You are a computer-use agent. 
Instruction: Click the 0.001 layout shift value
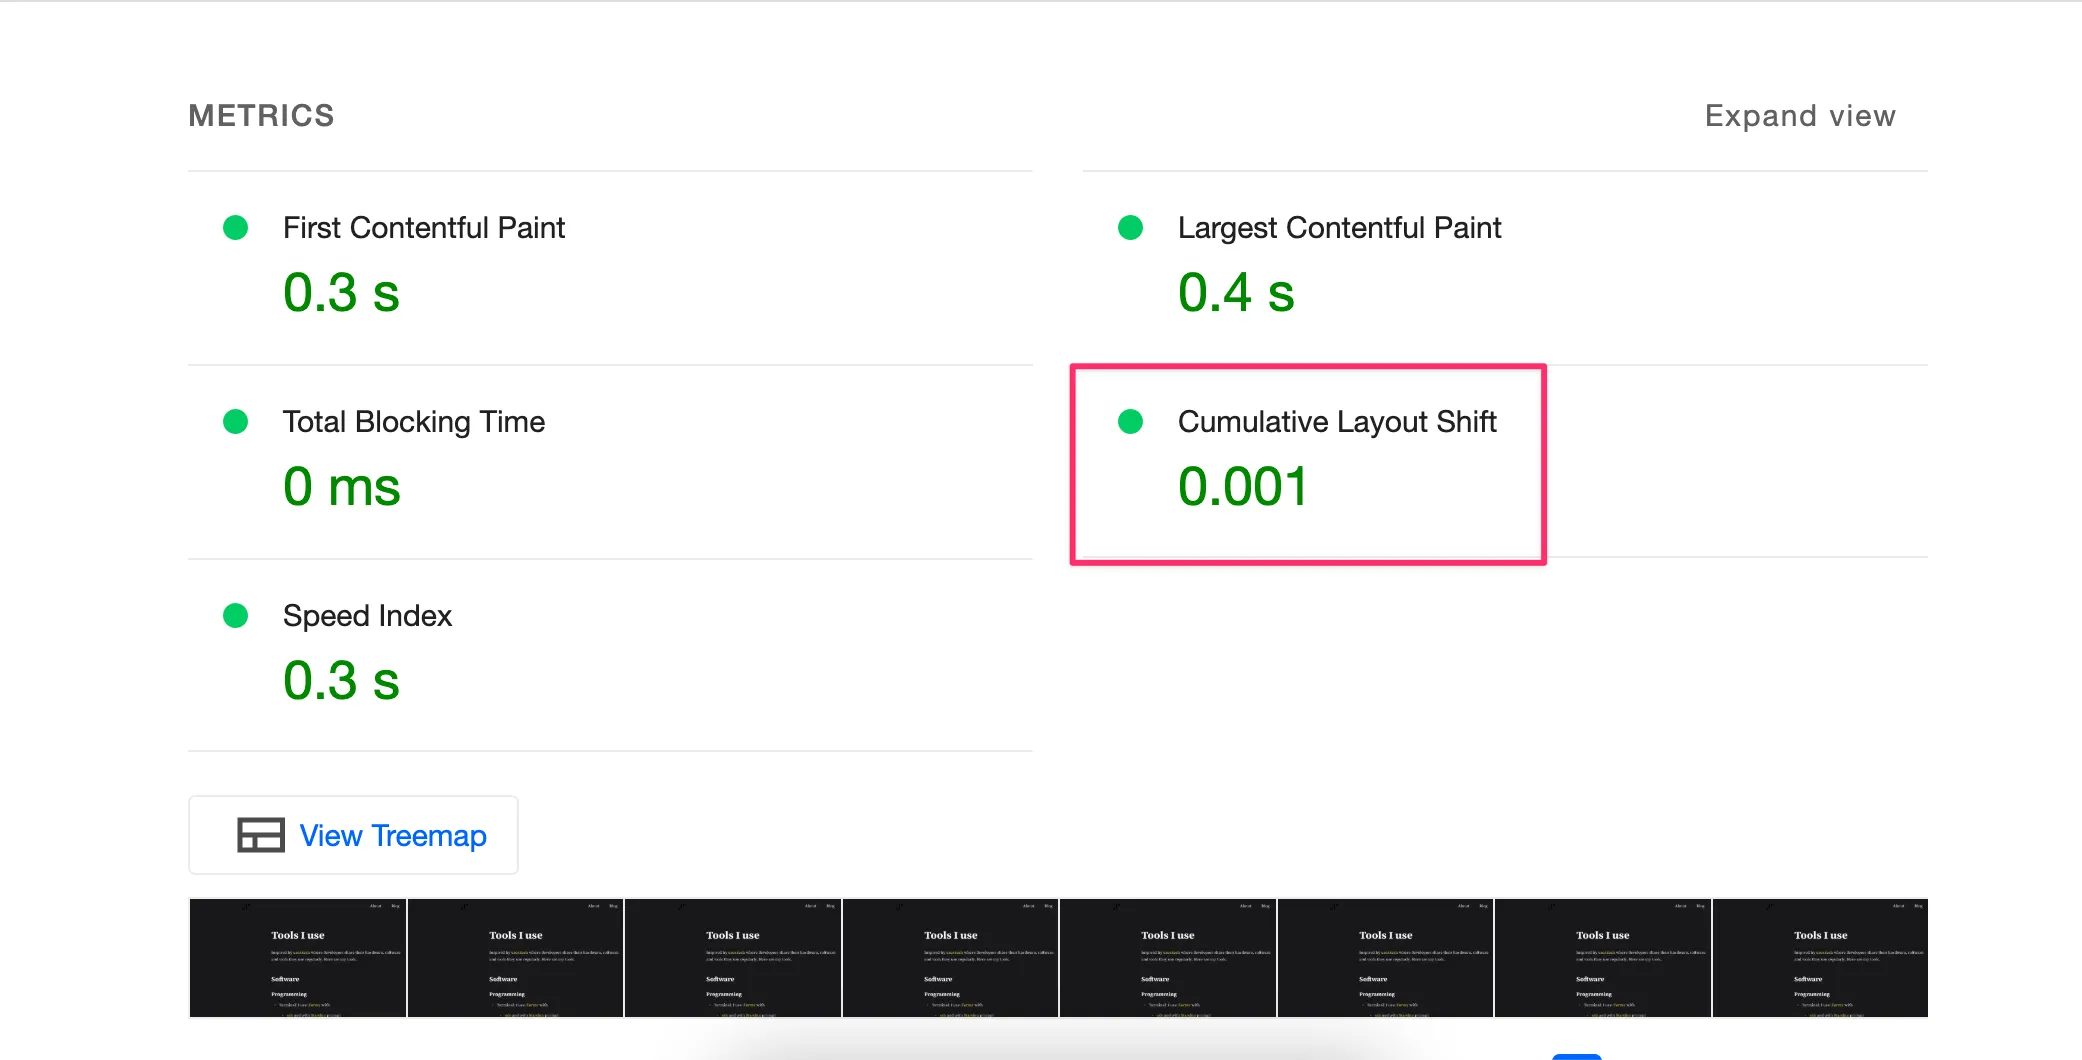tap(1242, 487)
